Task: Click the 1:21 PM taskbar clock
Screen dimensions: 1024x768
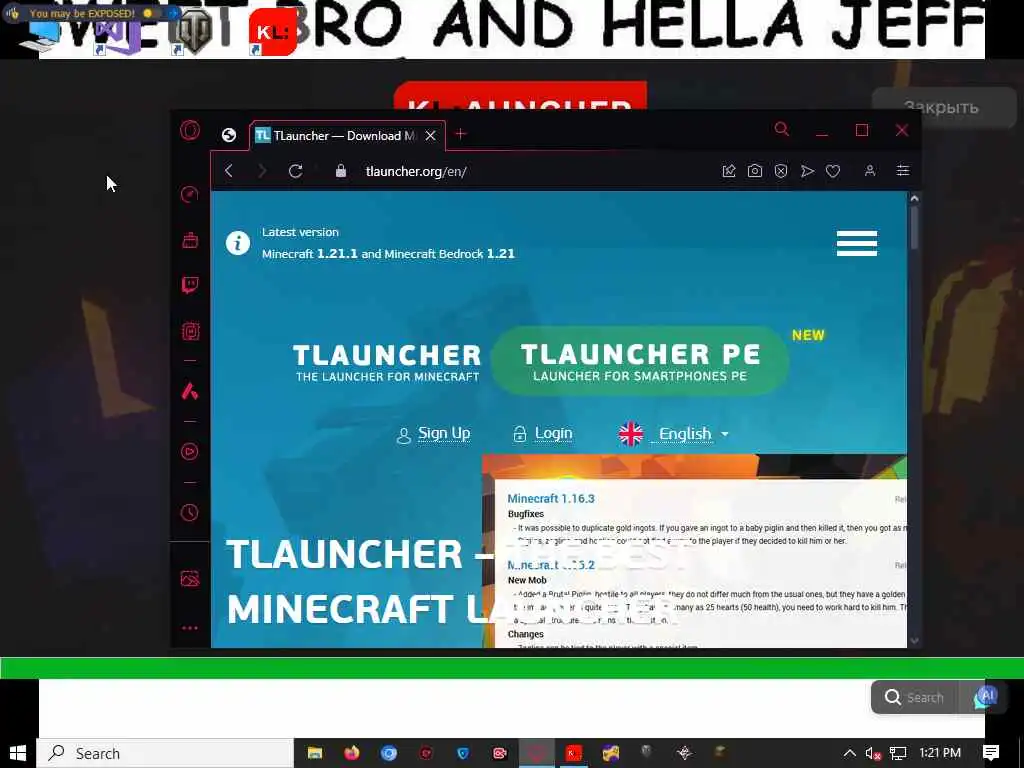Action: (x=940, y=753)
